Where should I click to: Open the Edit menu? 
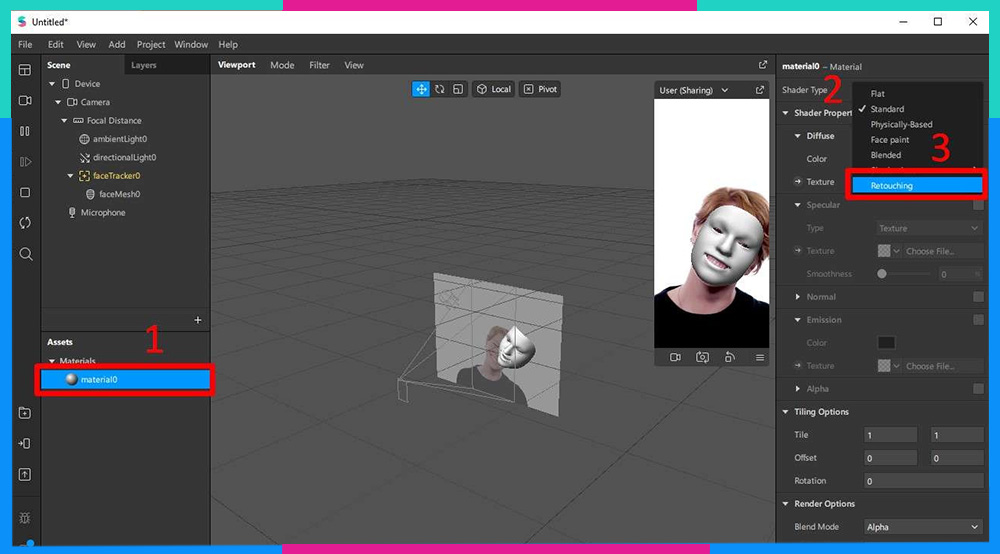(x=55, y=45)
